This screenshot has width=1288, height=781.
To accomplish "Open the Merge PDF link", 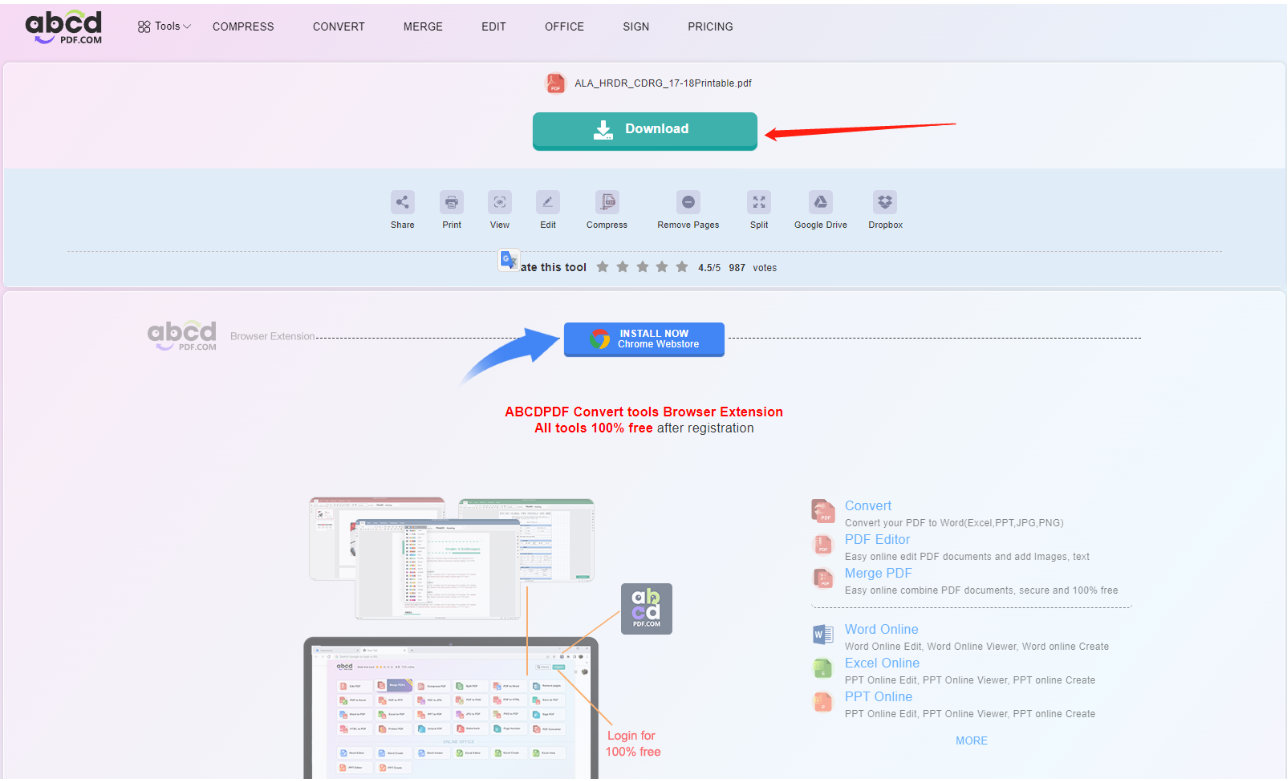I will (x=878, y=573).
